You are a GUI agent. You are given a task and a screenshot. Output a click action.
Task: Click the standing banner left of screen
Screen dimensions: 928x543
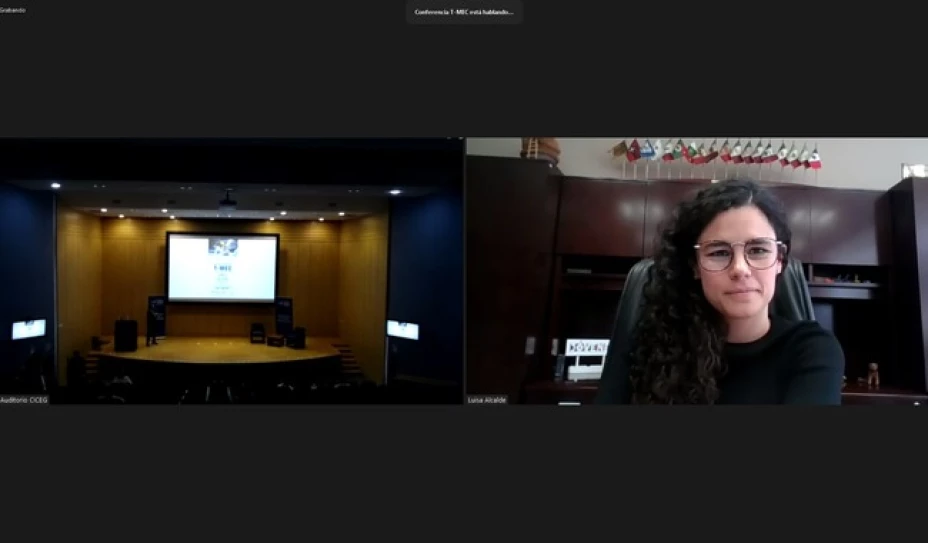pyautogui.click(x=156, y=315)
